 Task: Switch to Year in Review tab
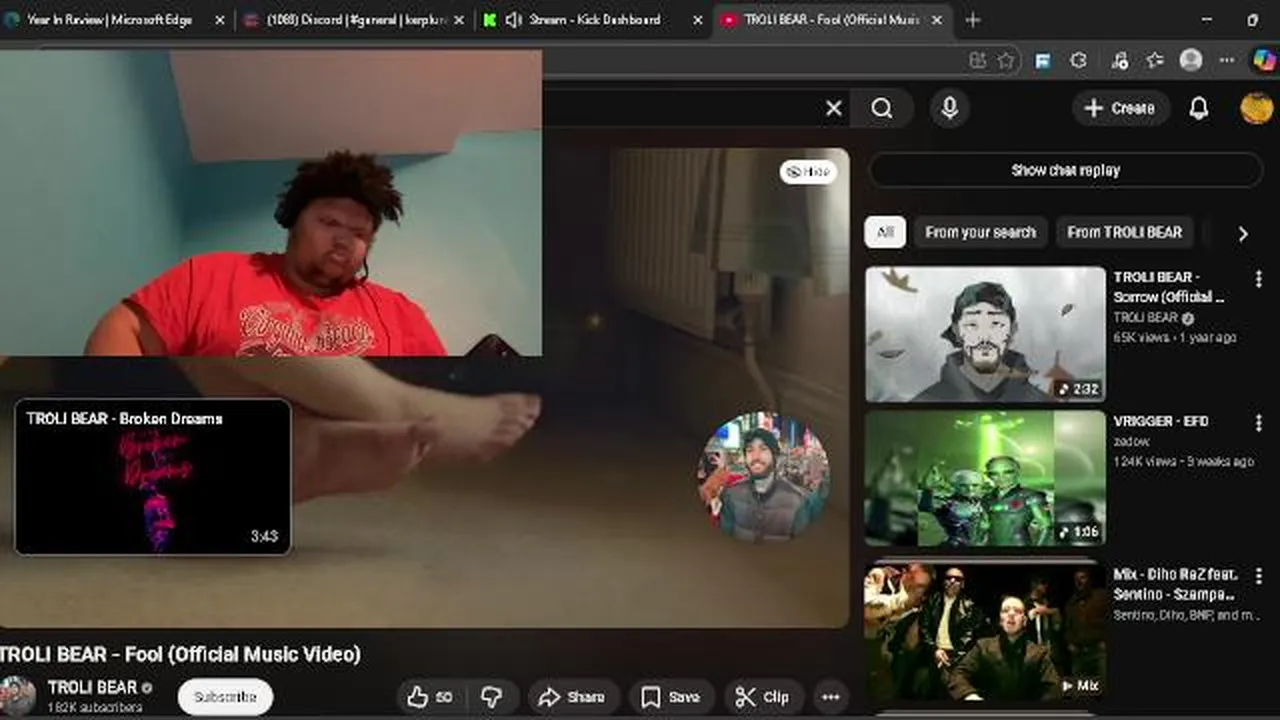coord(108,20)
